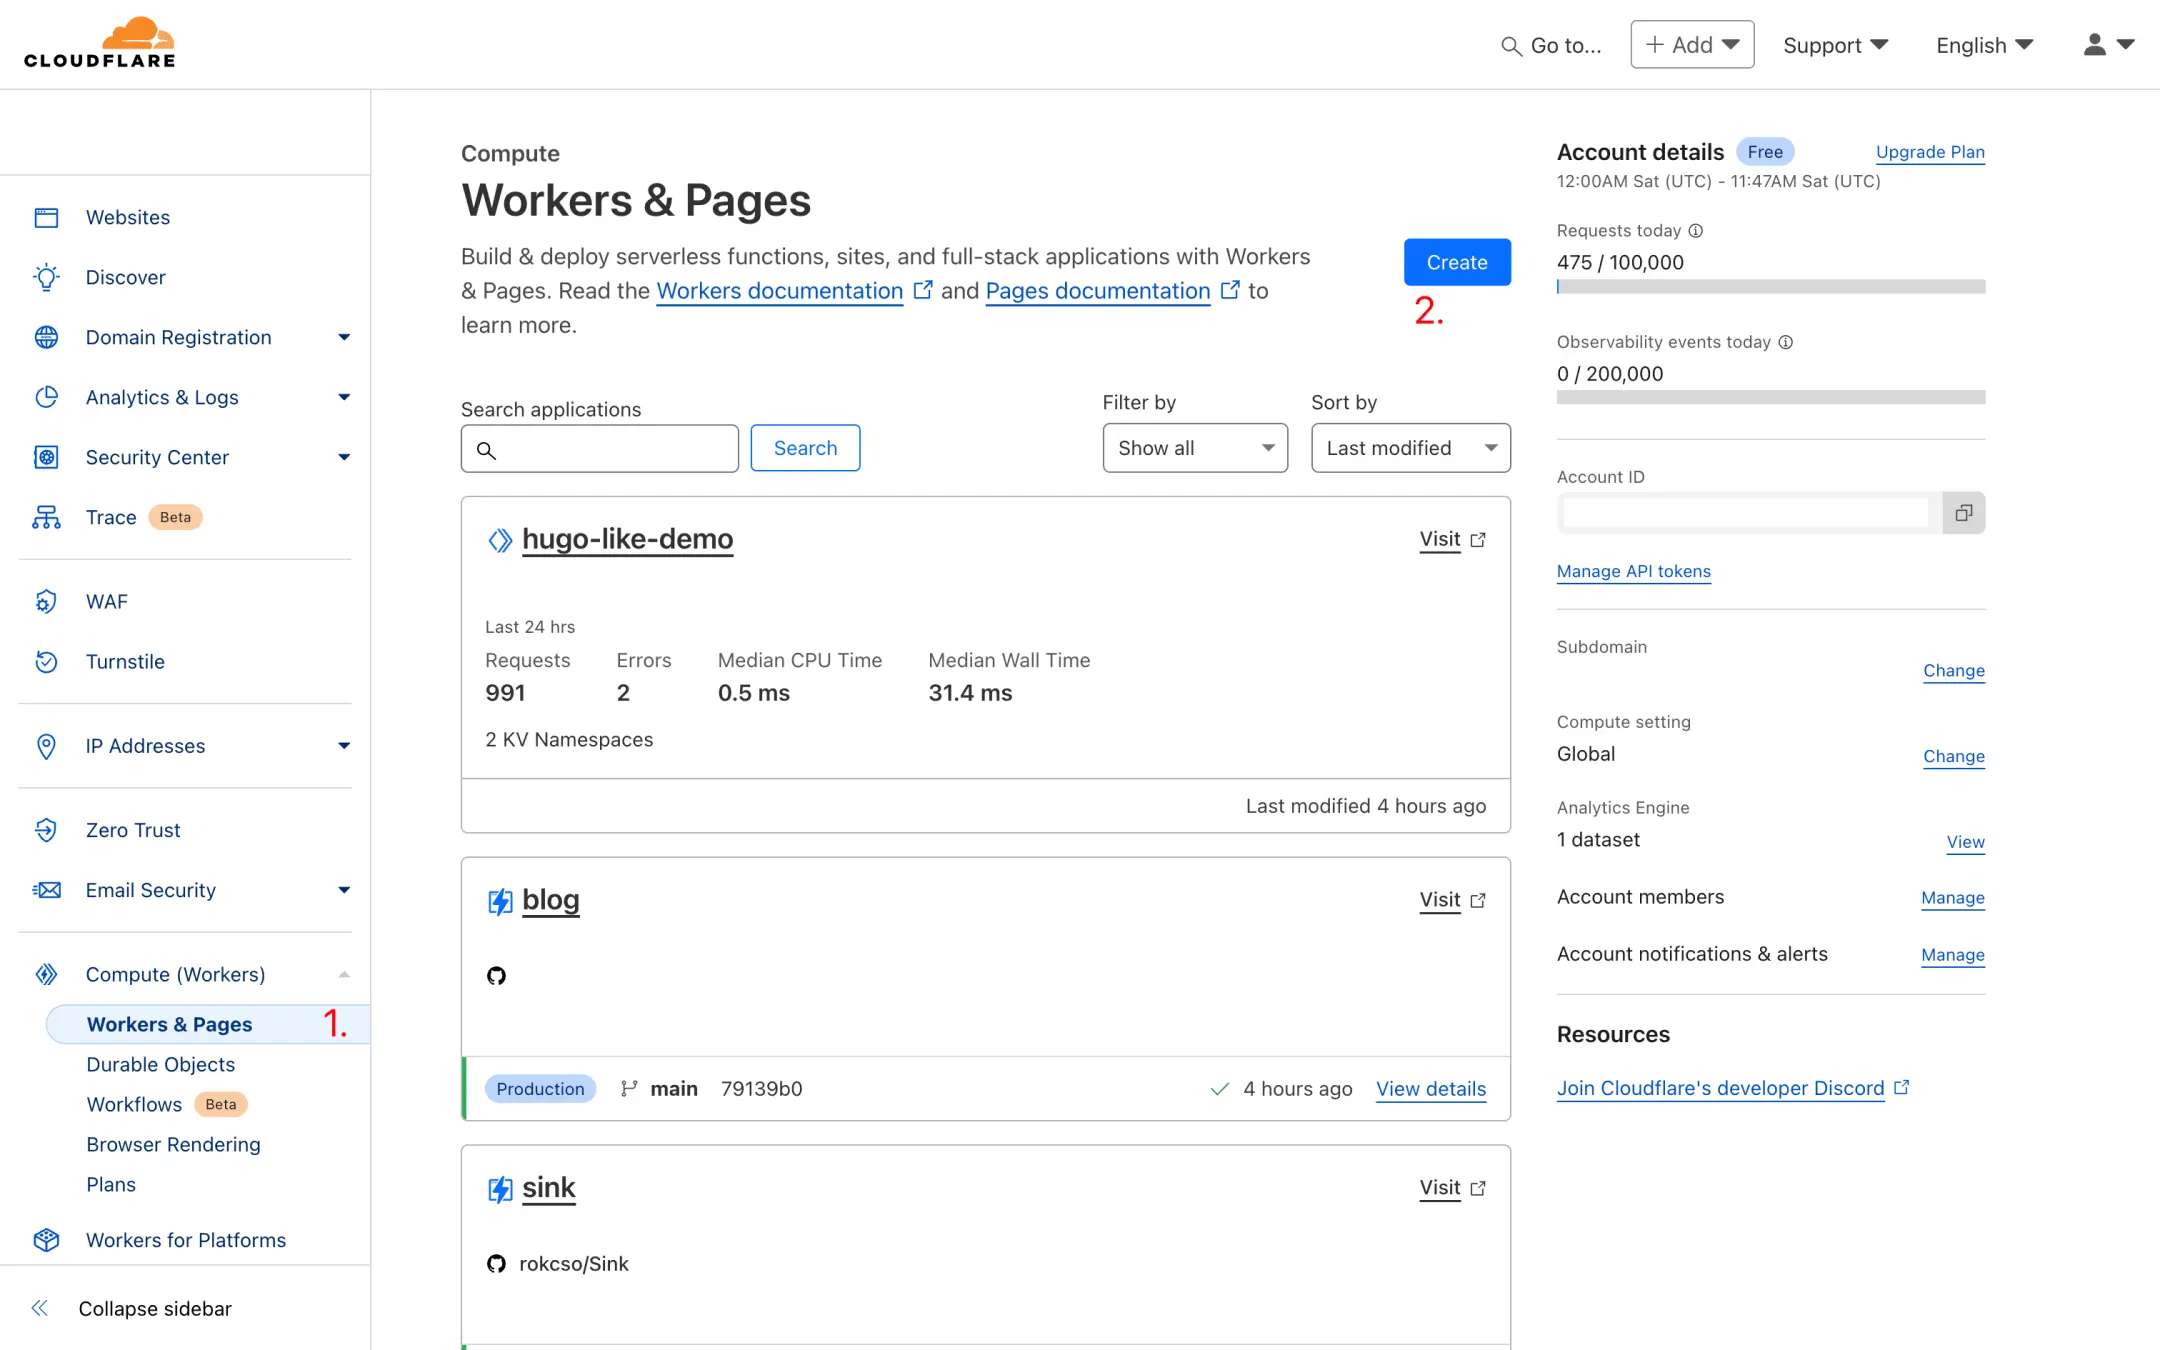Click the Websites sidebar icon

[x=46, y=217]
